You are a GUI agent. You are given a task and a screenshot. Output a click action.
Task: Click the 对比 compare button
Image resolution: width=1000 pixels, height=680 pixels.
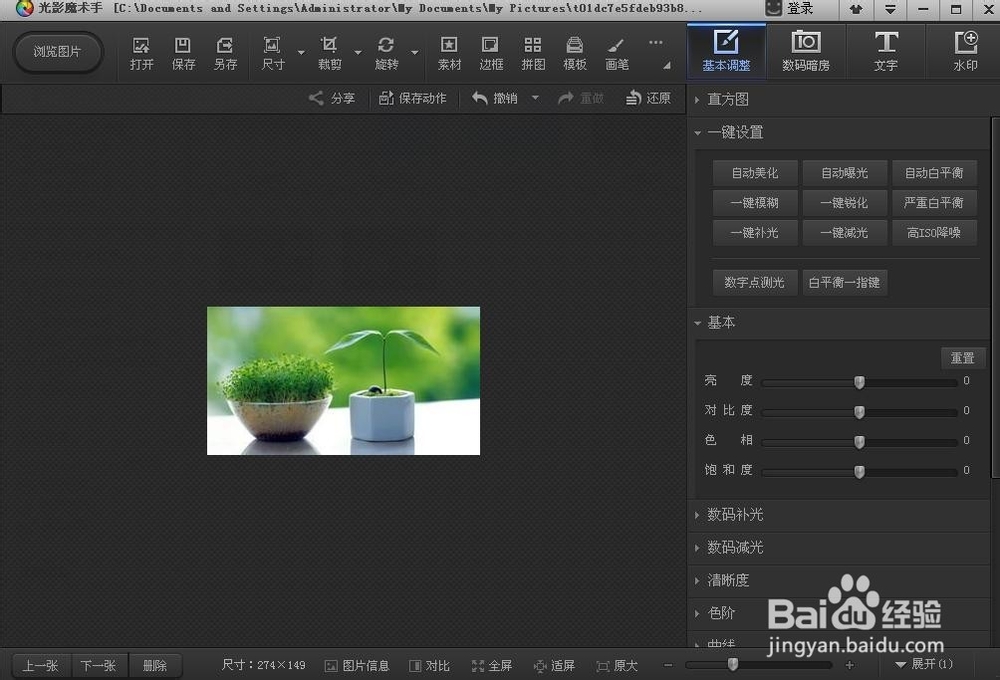coord(430,666)
